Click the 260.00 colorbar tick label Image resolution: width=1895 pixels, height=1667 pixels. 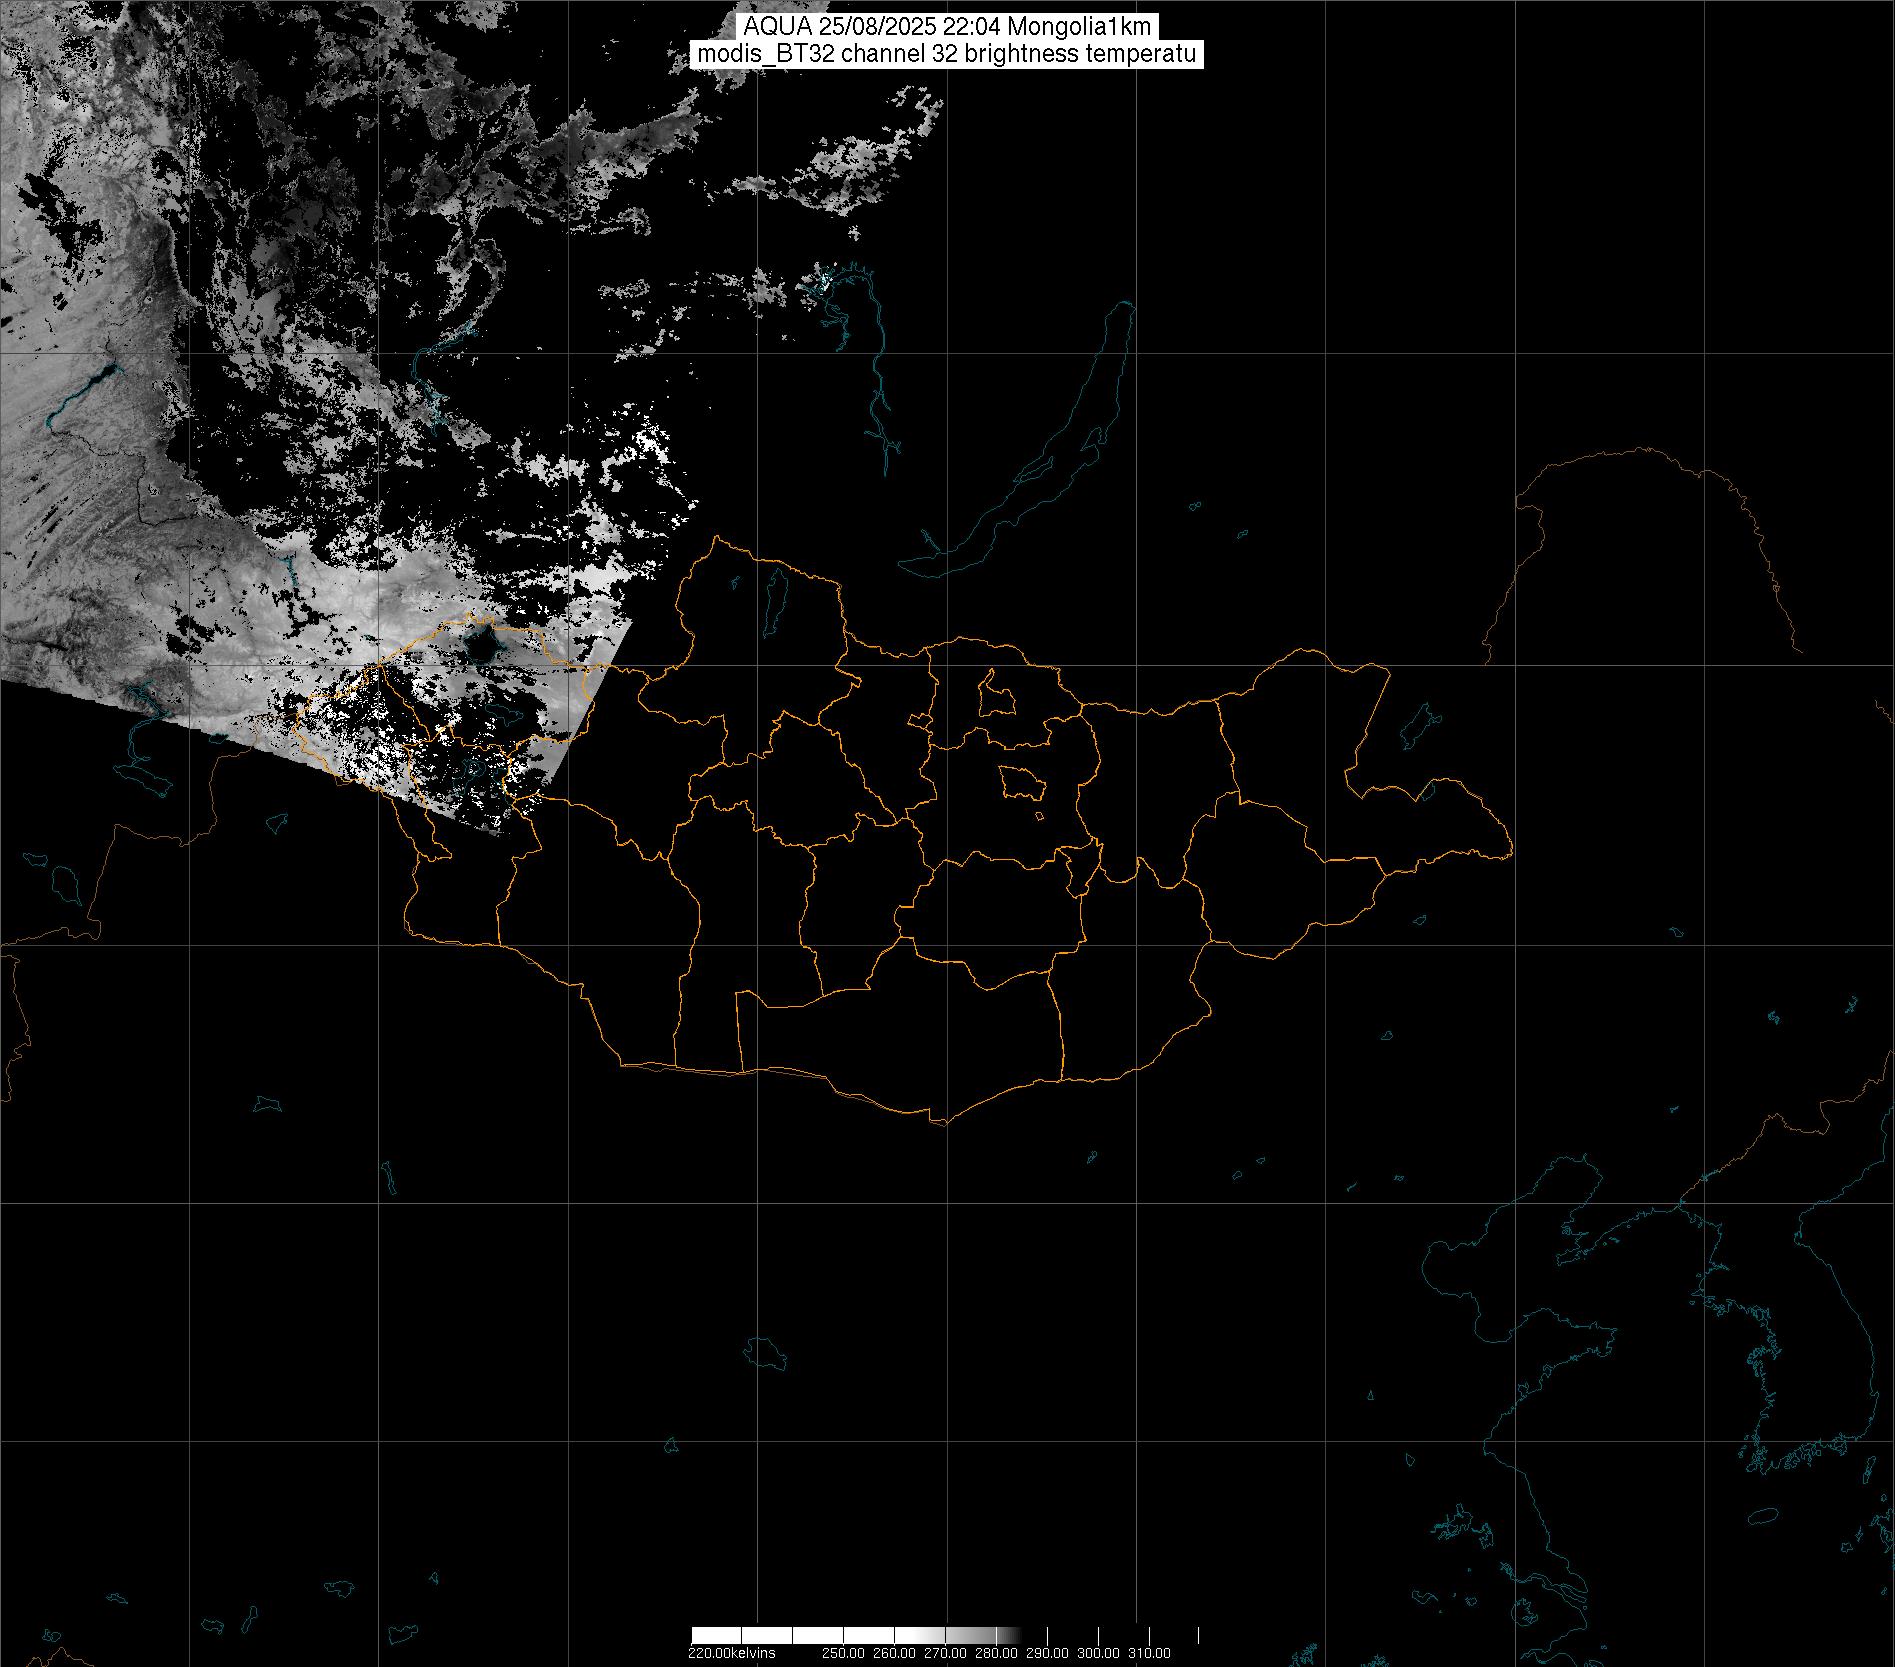(x=894, y=1653)
